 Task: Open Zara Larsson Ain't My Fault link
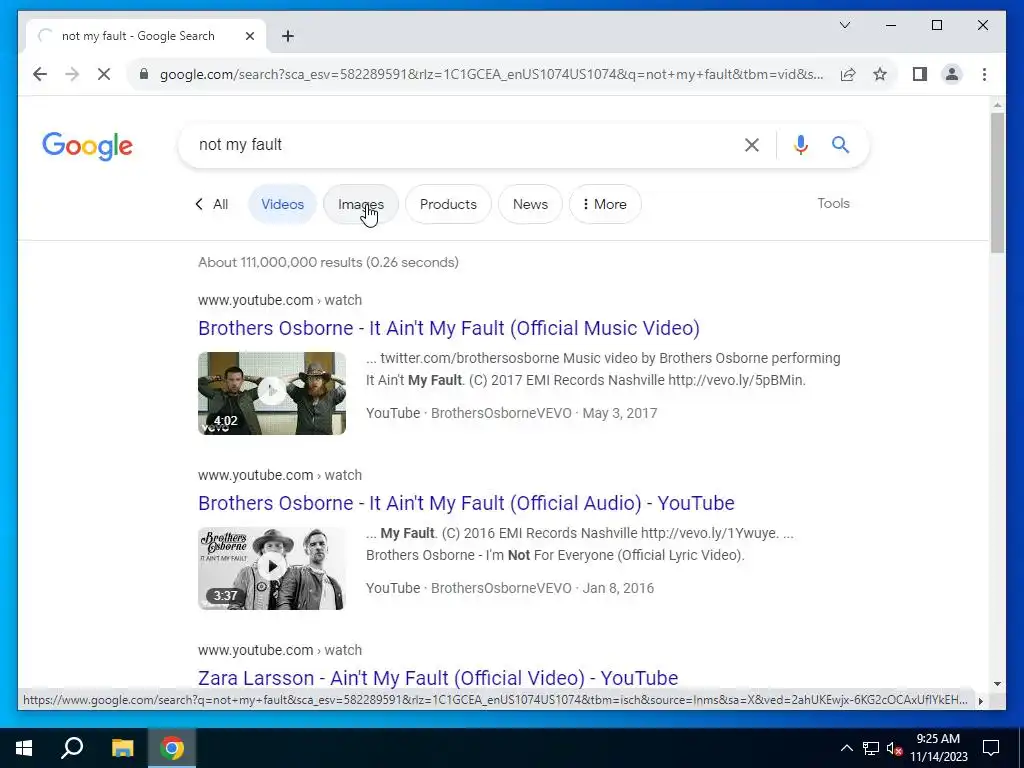[438, 678]
